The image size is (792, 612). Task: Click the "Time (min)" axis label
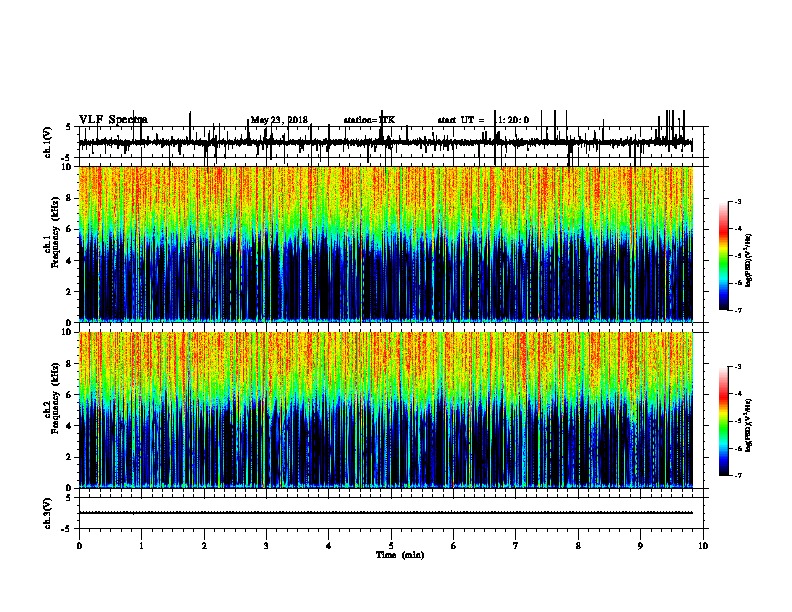(x=400, y=555)
